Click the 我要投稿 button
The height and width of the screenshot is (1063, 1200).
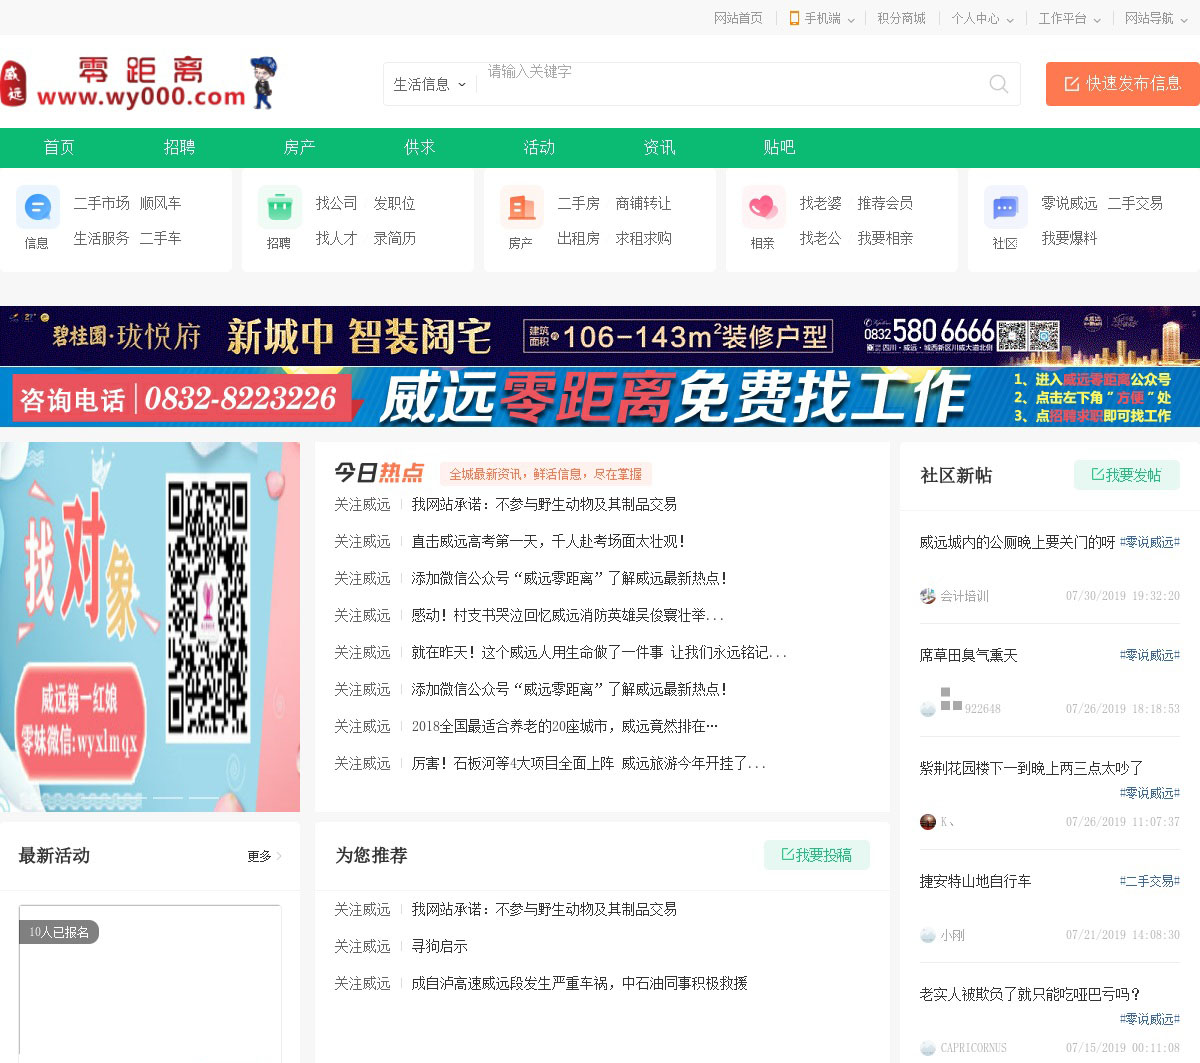816,855
